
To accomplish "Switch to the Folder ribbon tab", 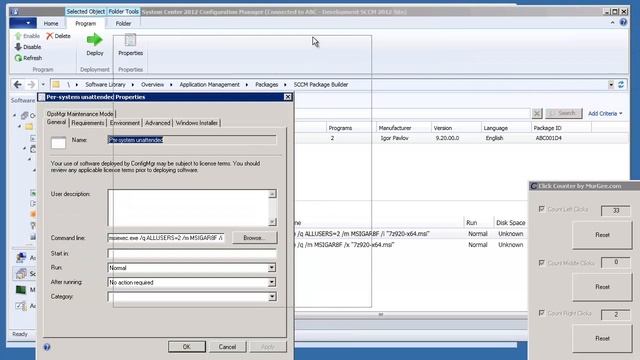I will click(123, 24).
